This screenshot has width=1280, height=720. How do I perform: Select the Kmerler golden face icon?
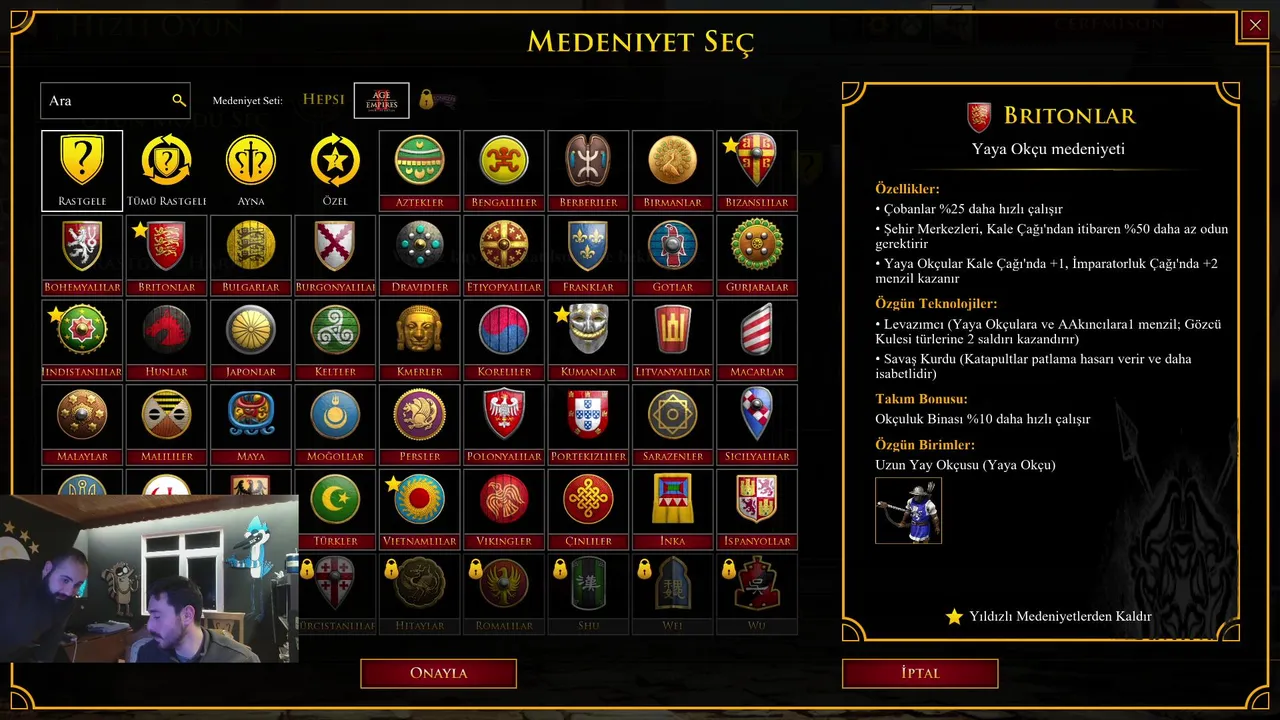420,340
